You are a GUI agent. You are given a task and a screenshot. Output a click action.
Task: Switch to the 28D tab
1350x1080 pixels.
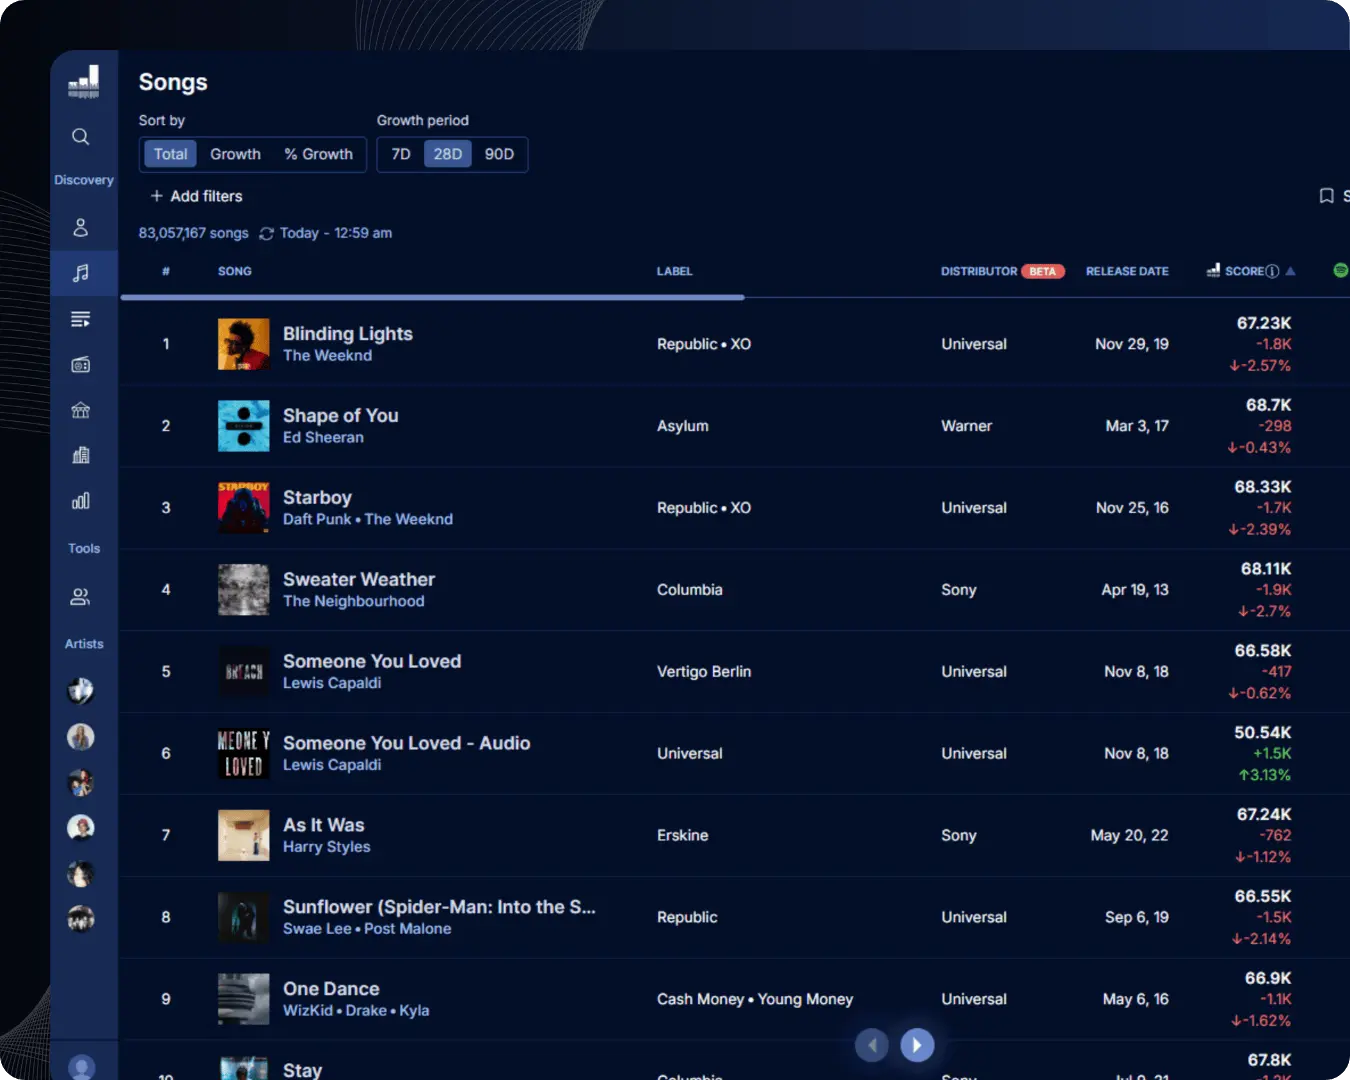coord(448,154)
